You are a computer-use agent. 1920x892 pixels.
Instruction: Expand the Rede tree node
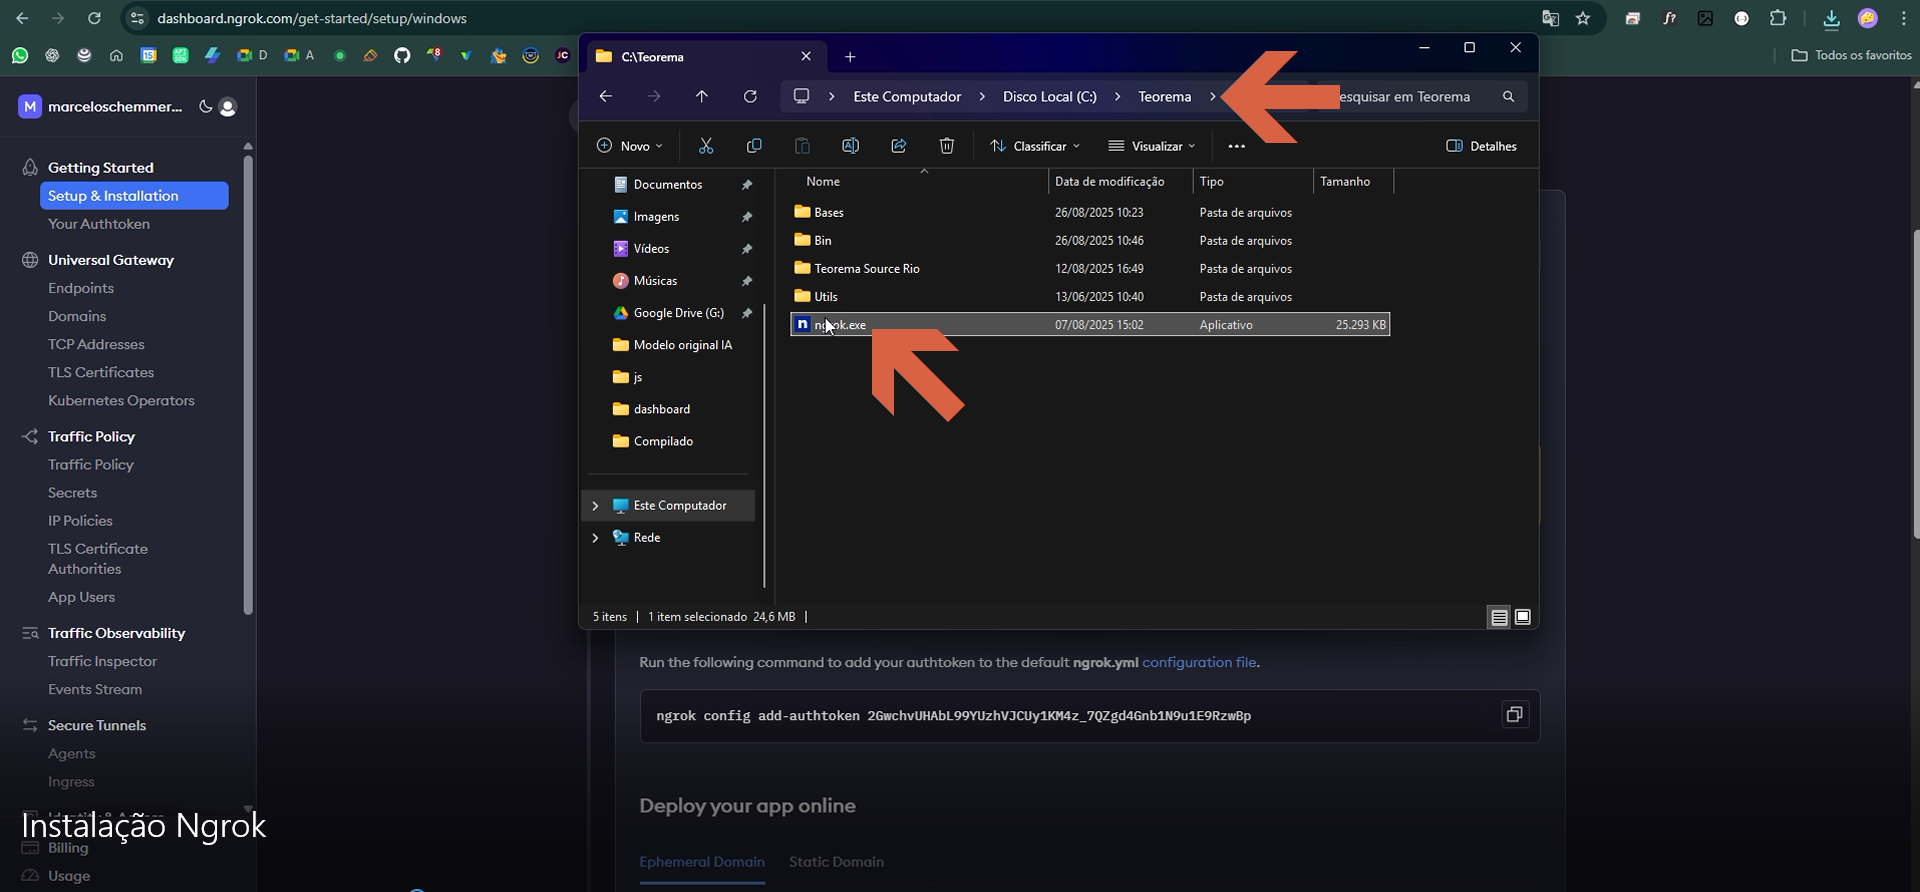[595, 538]
